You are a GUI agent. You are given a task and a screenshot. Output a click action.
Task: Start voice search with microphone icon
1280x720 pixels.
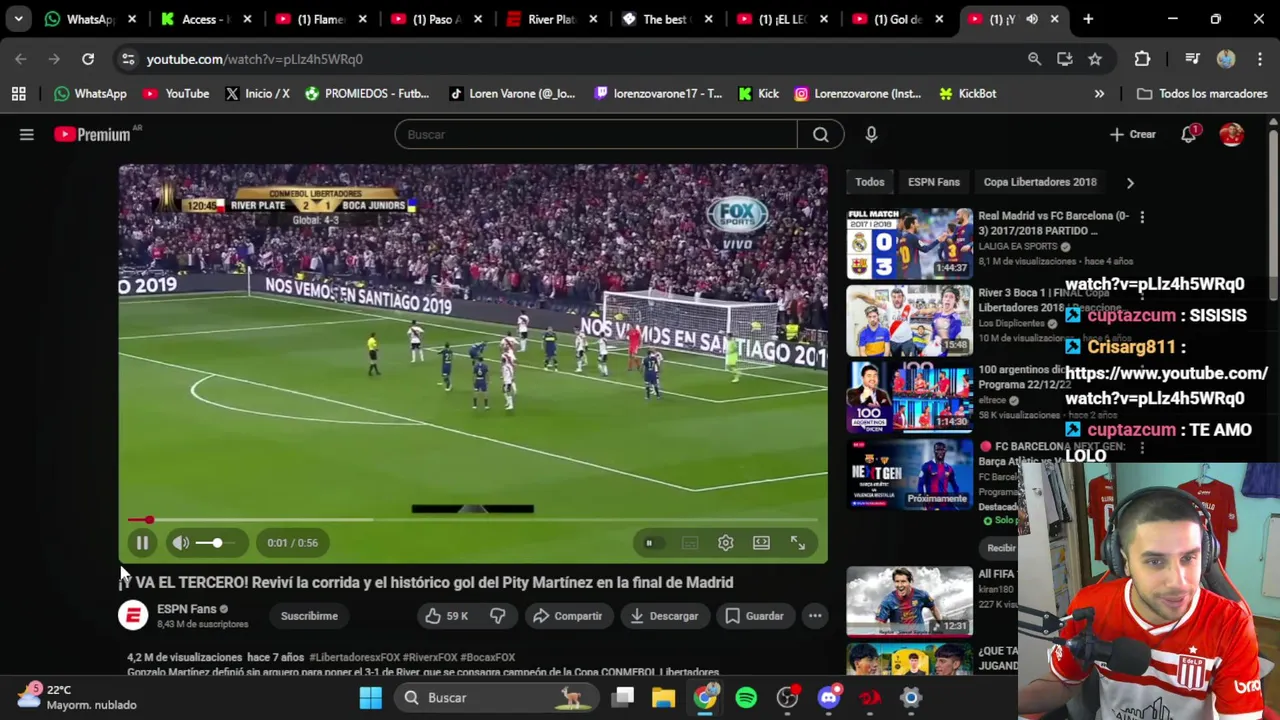tap(871, 134)
